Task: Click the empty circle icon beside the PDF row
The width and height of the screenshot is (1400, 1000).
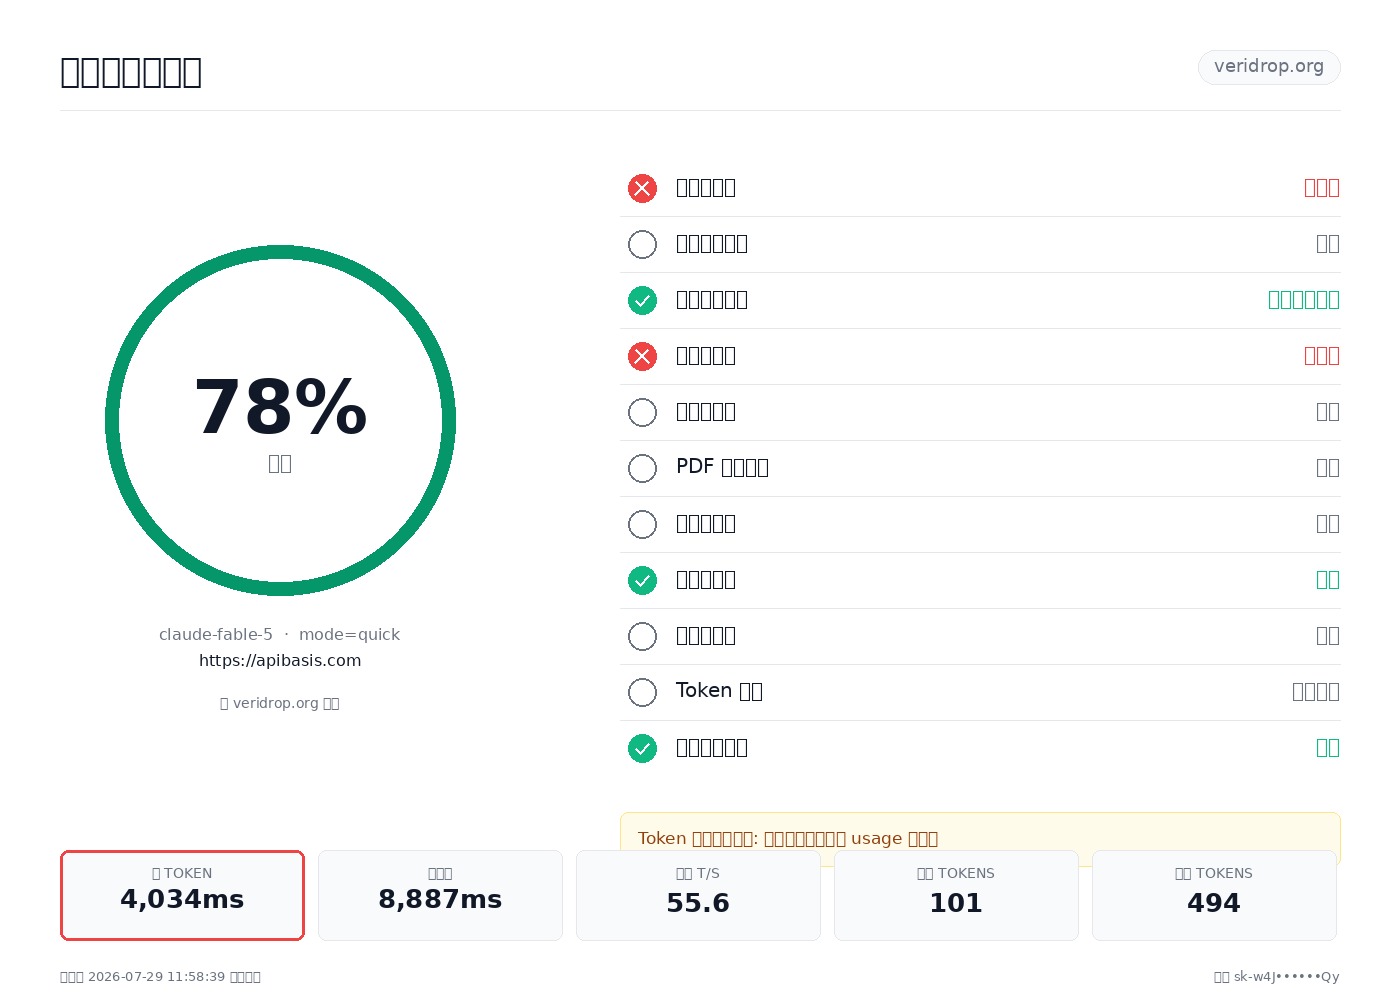Action: (642, 468)
